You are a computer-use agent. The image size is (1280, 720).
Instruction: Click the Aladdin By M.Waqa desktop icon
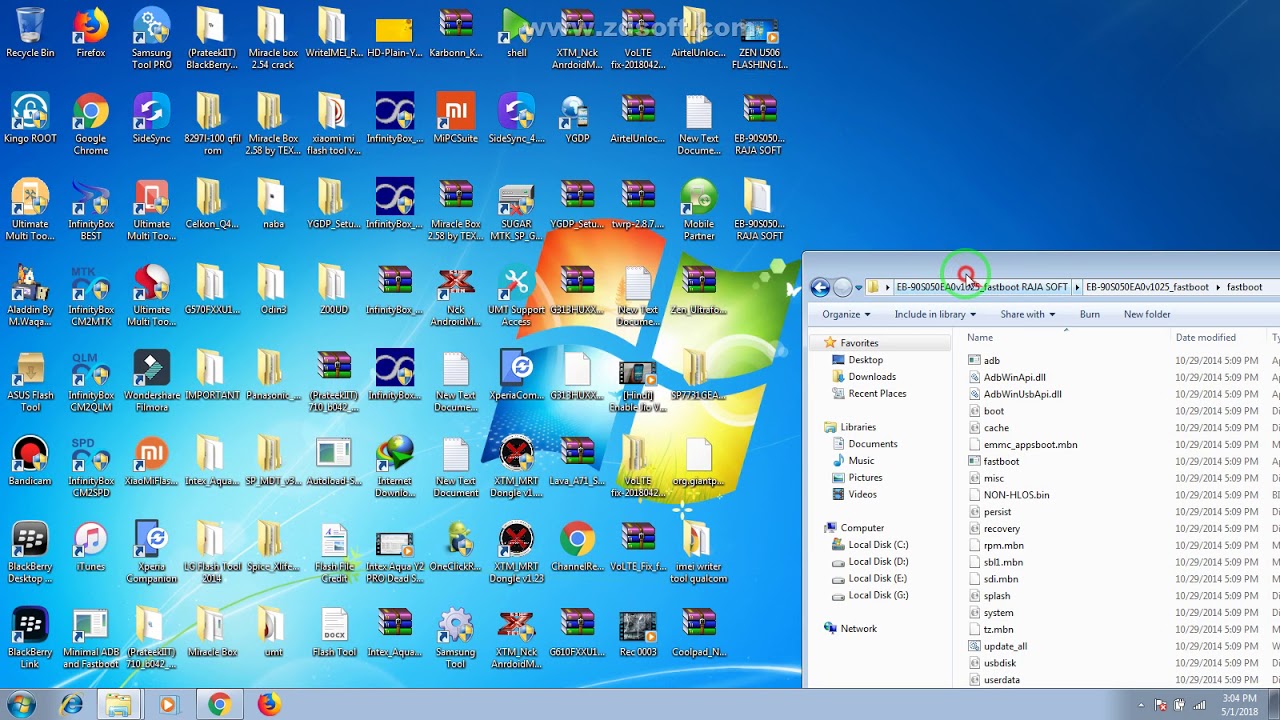click(x=30, y=296)
